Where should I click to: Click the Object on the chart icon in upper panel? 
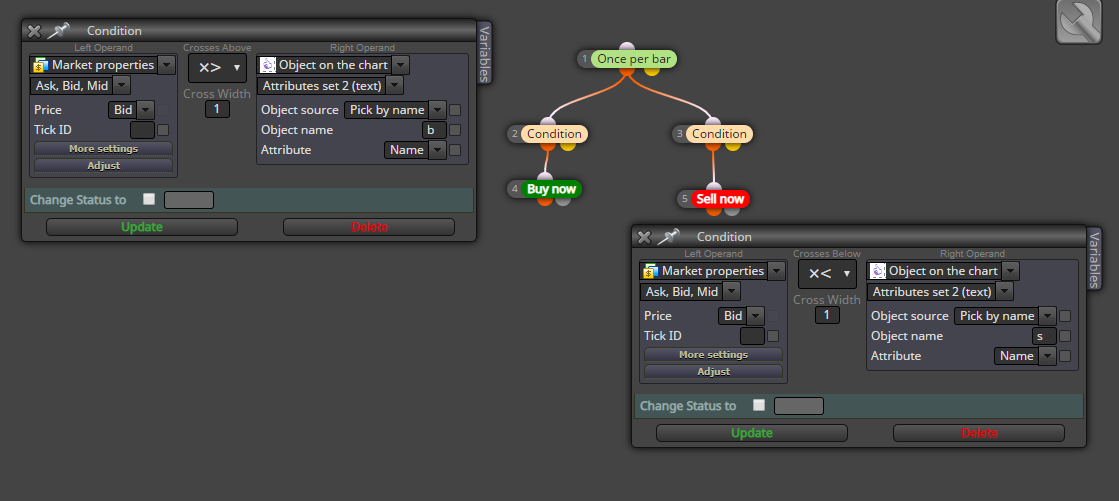pos(268,65)
